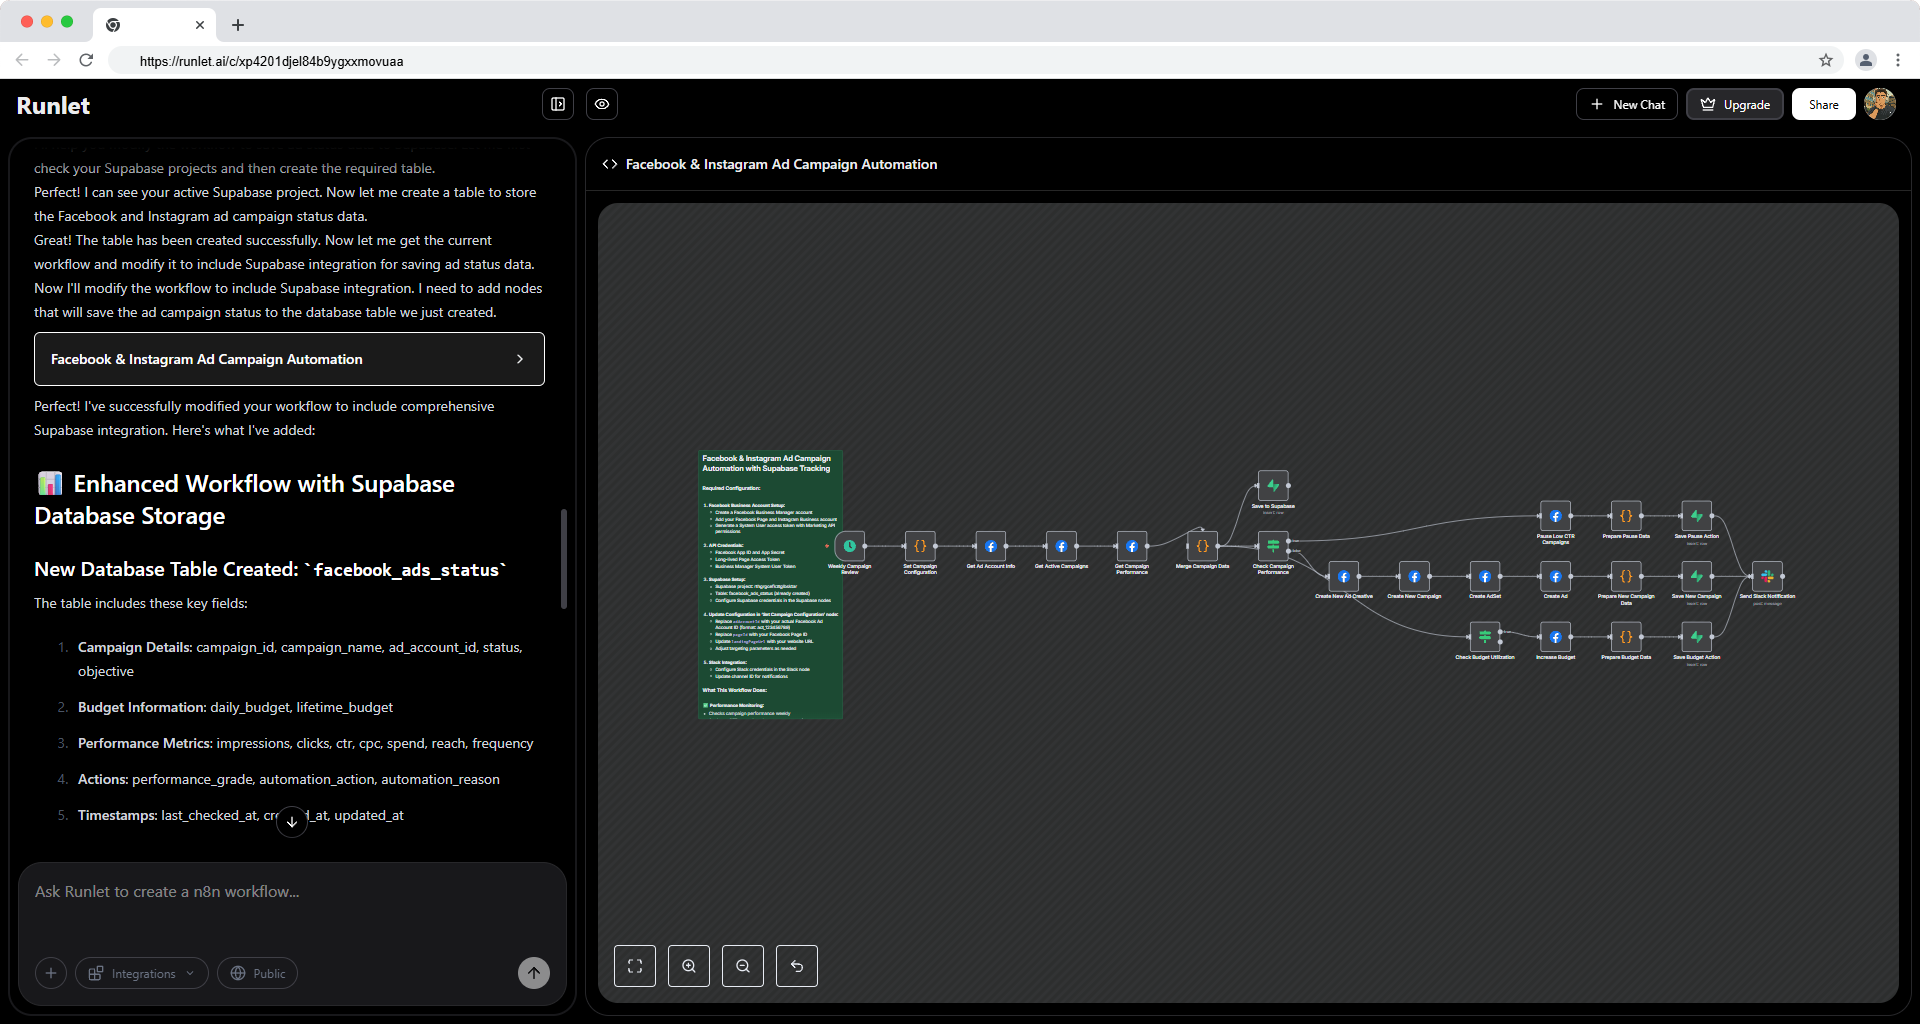This screenshot has width=1920, height=1024.
Task: Click the Share button
Action: pyautogui.click(x=1824, y=104)
